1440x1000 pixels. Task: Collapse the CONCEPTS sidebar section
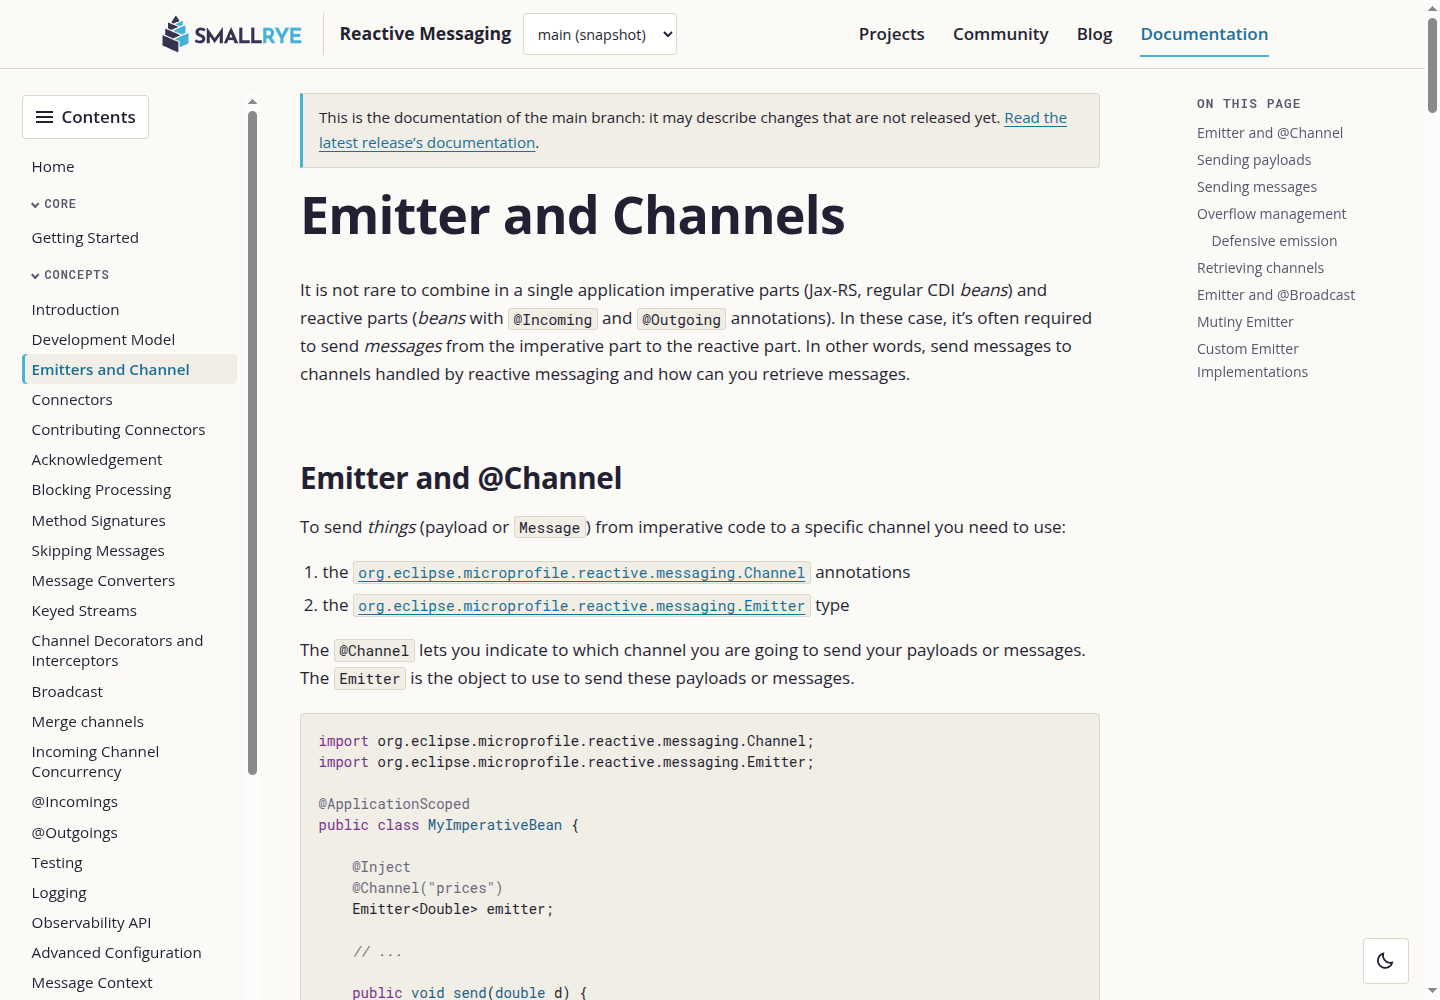(x=70, y=275)
